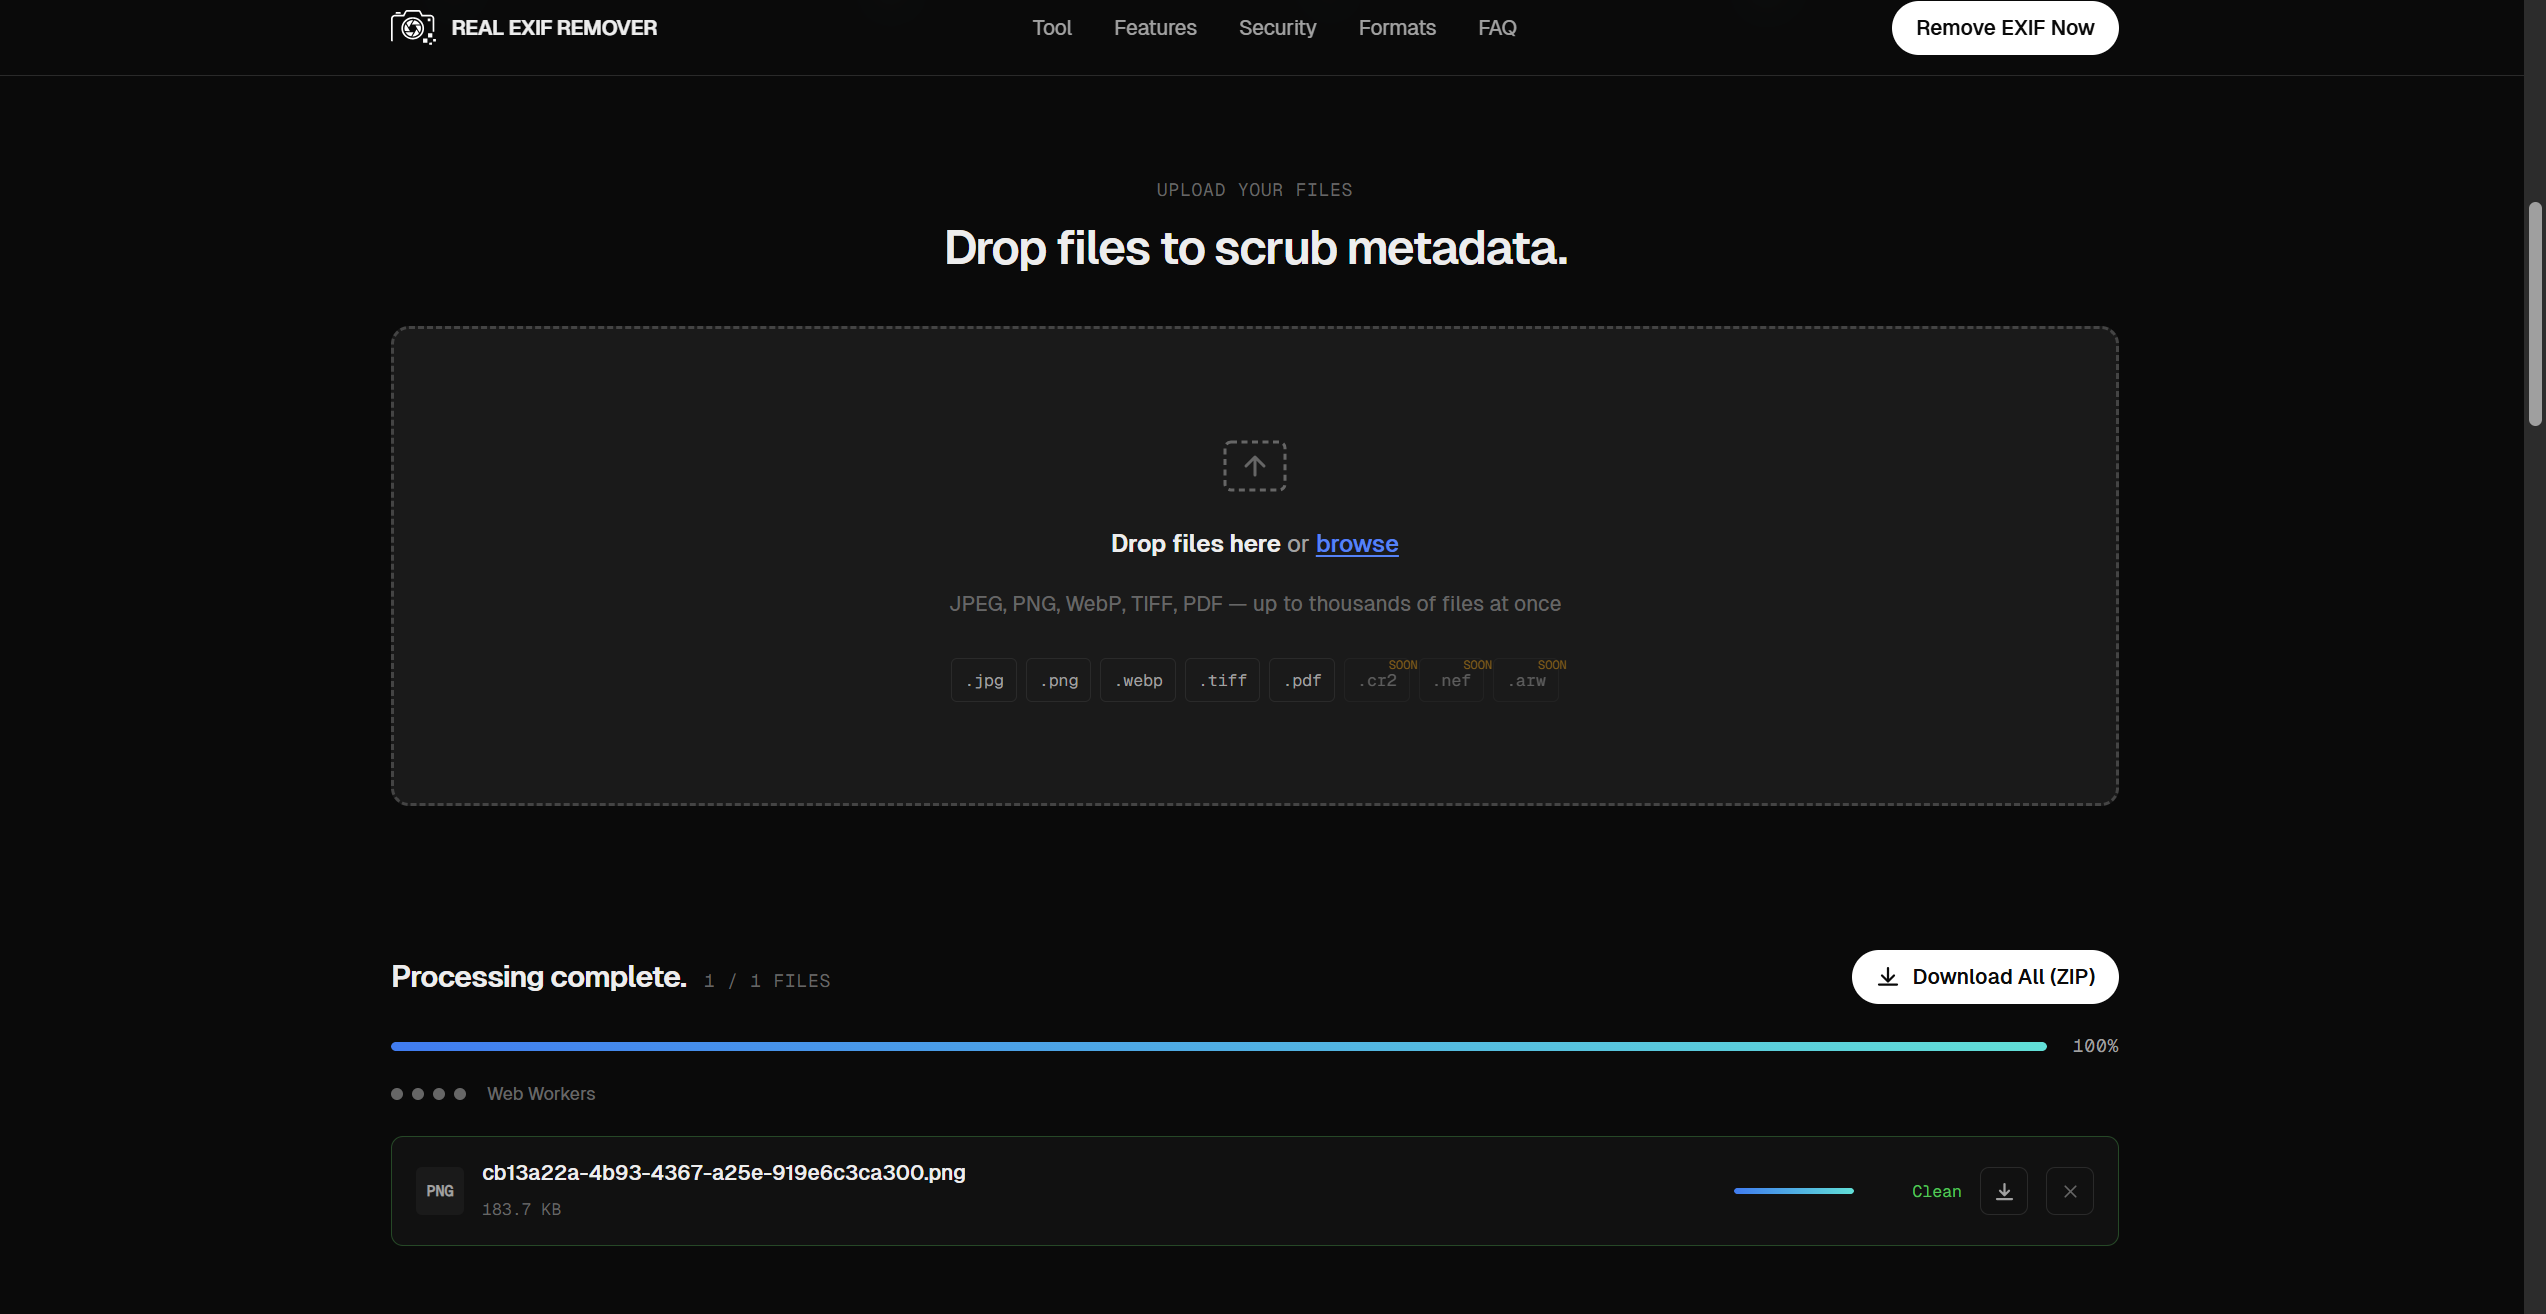Click the Web Workers label
The width and height of the screenshot is (2546, 1314).
tap(540, 1094)
